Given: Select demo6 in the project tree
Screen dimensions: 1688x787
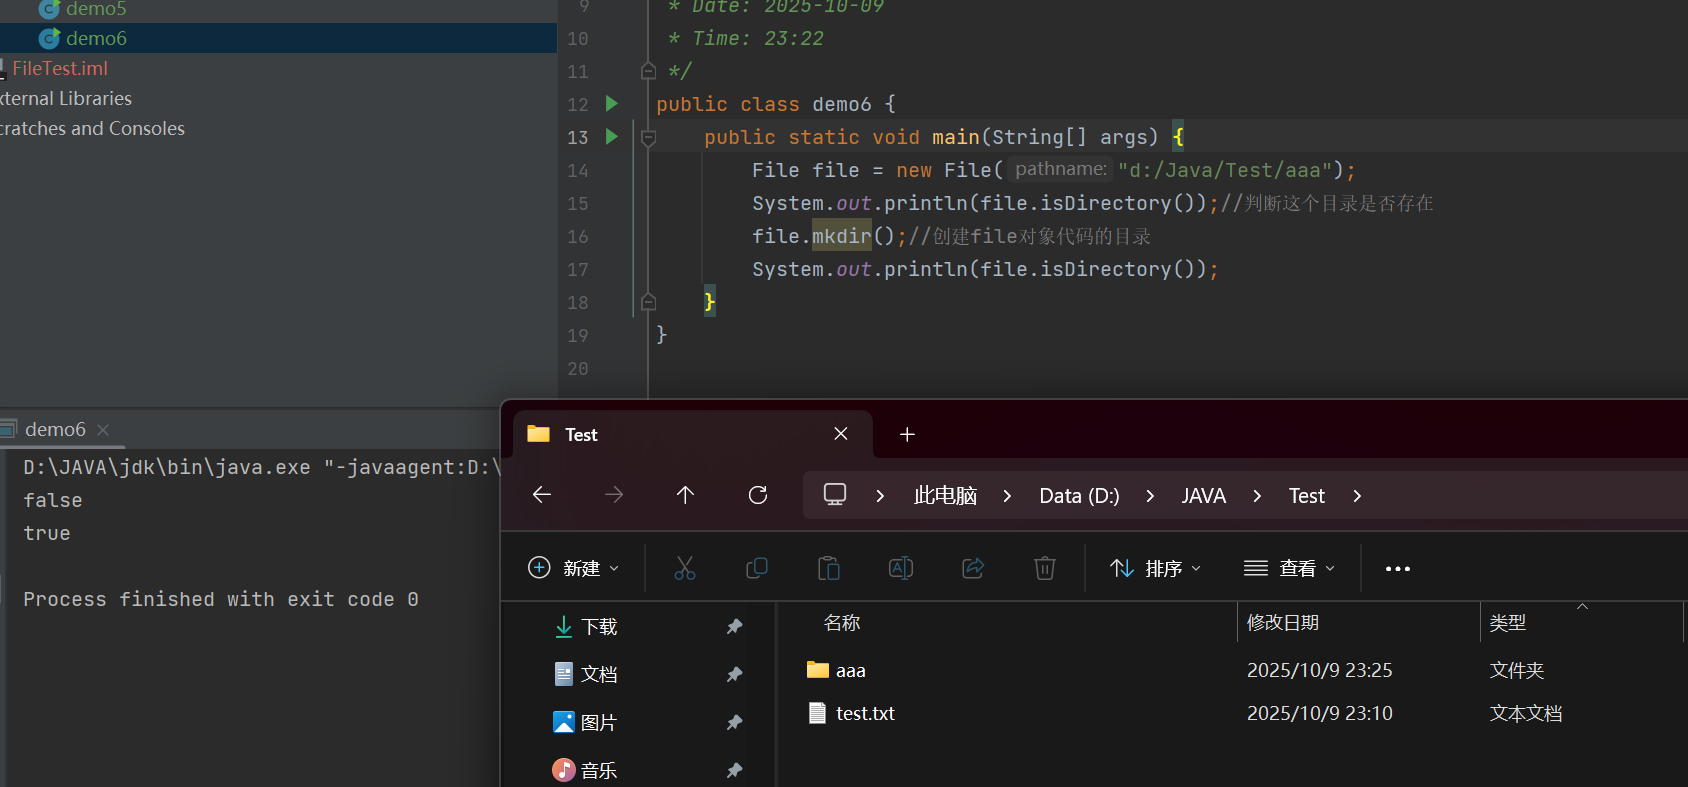Looking at the screenshot, I should pos(96,38).
